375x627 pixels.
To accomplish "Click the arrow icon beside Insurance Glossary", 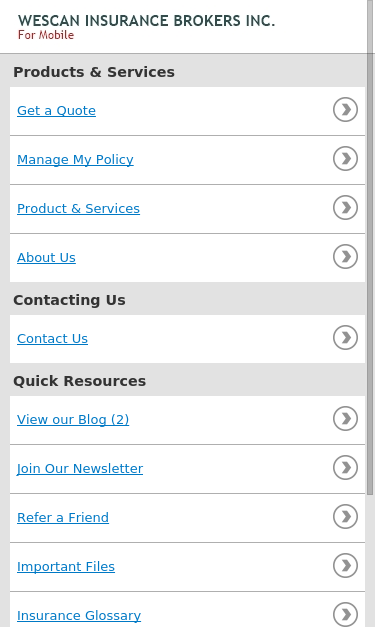I will pyautogui.click(x=345, y=614).
